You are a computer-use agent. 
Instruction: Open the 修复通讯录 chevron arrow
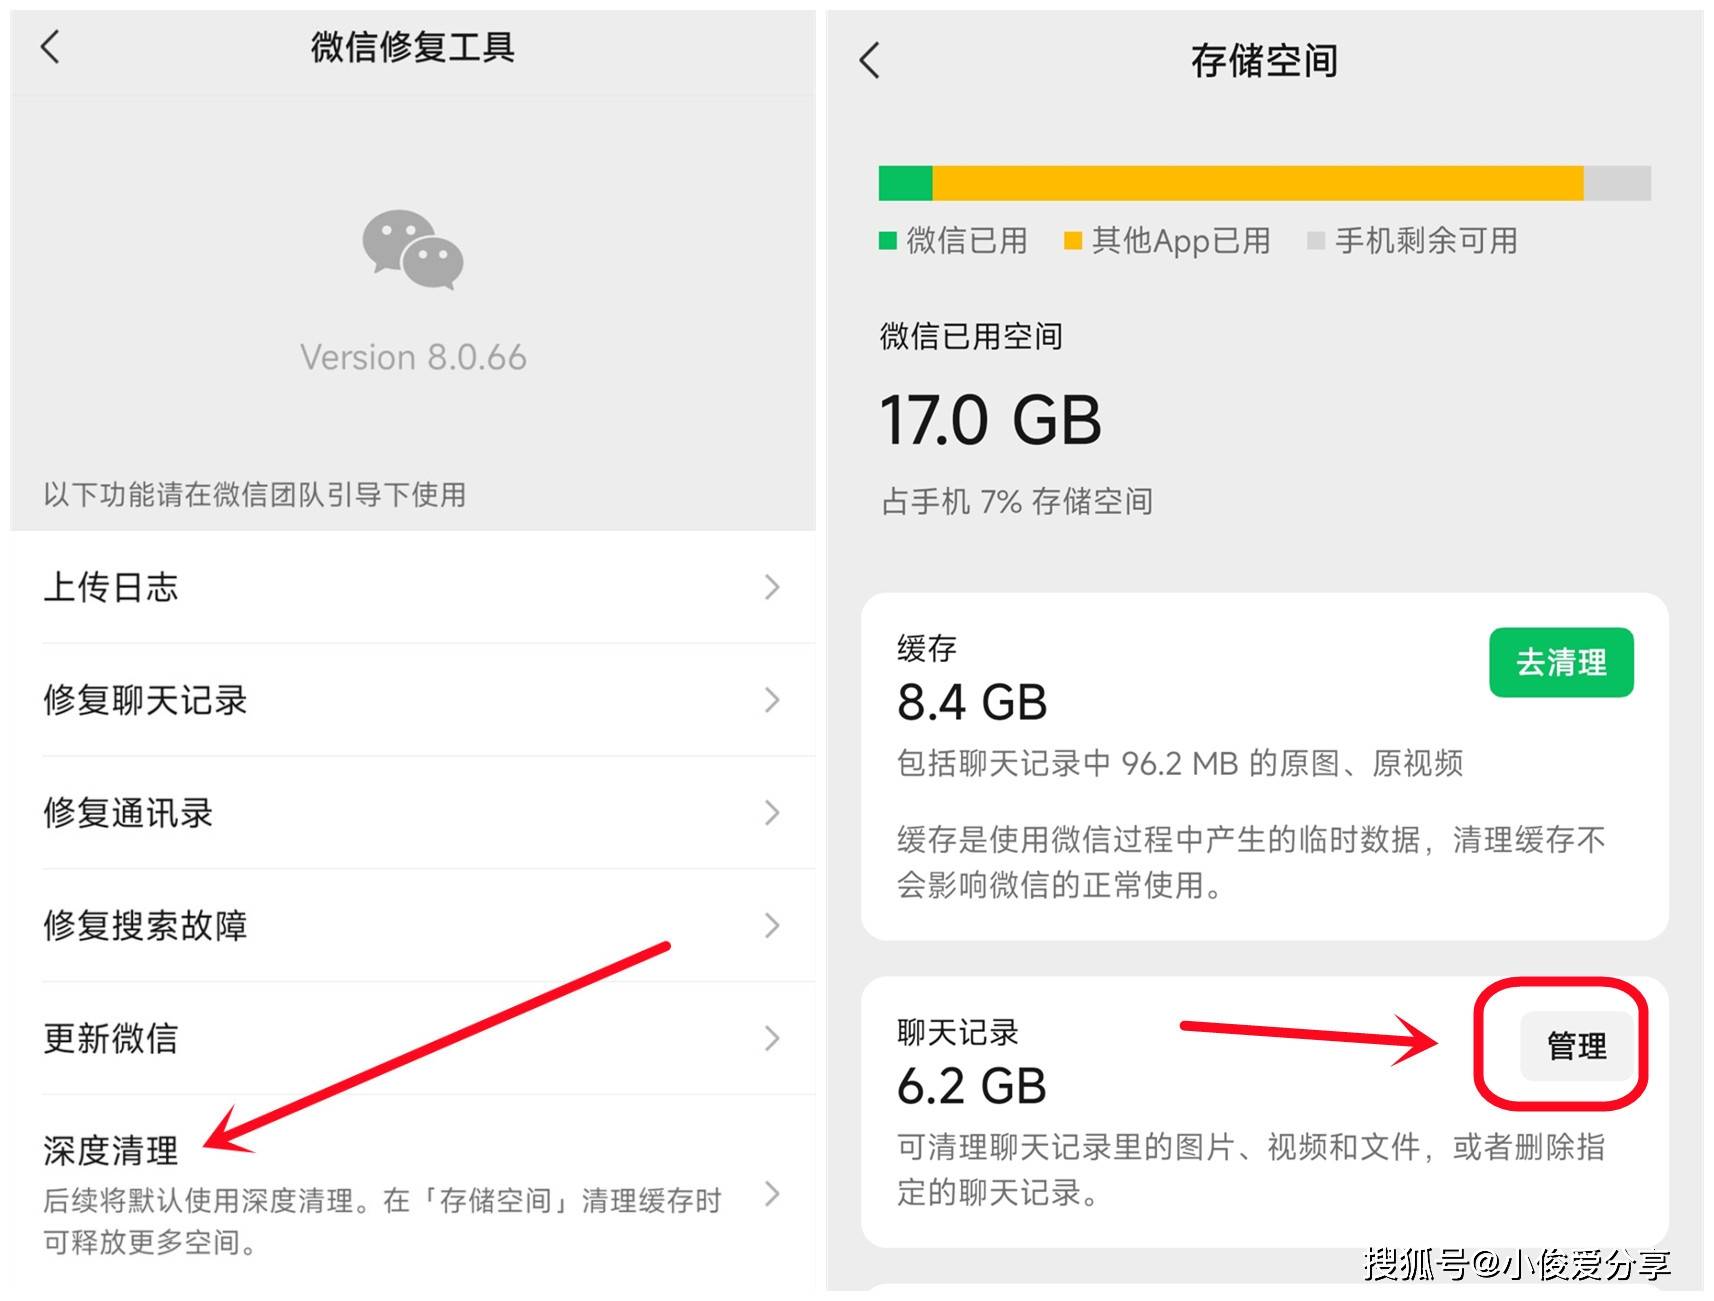coord(771,813)
